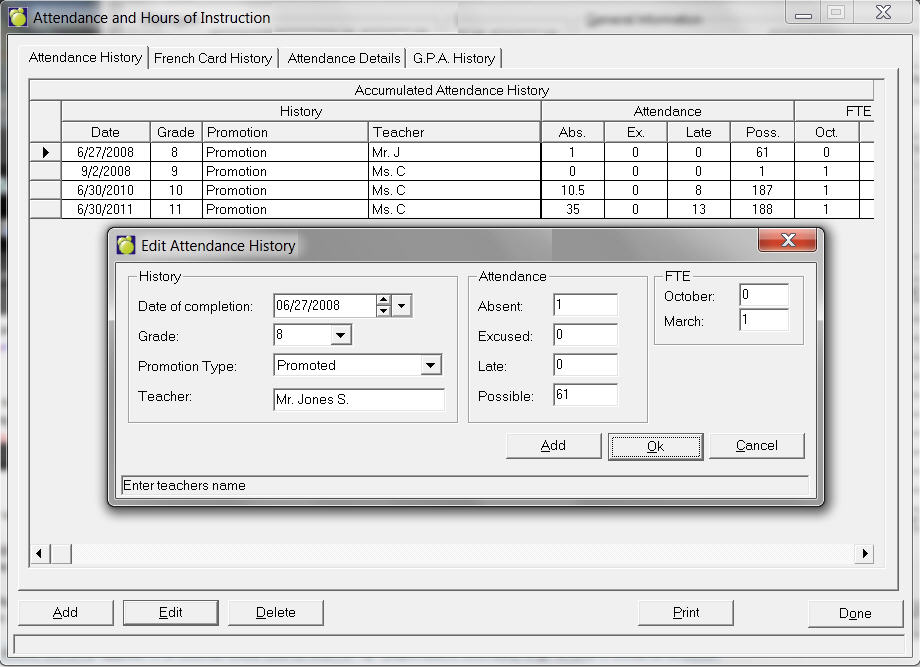Open the Attendance Details tab
Screen dimensions: 920x667
click(344, 58)
